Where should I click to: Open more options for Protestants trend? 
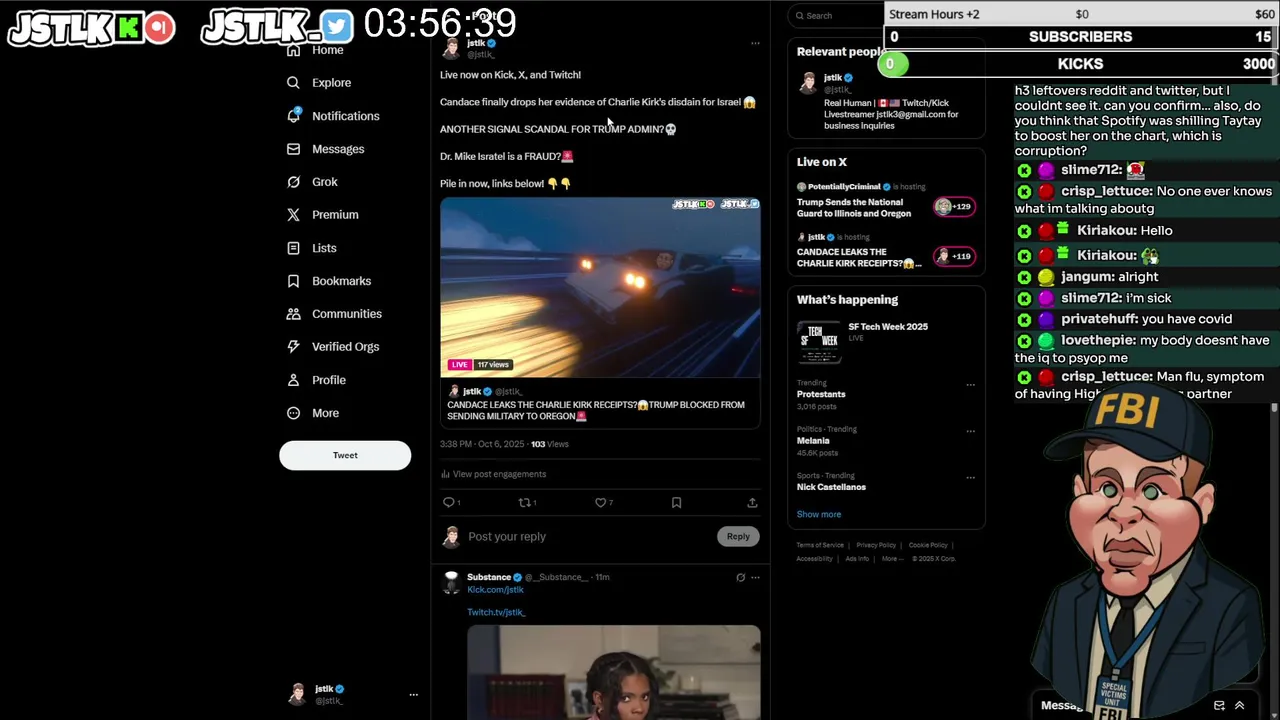[x=970, y=385]
